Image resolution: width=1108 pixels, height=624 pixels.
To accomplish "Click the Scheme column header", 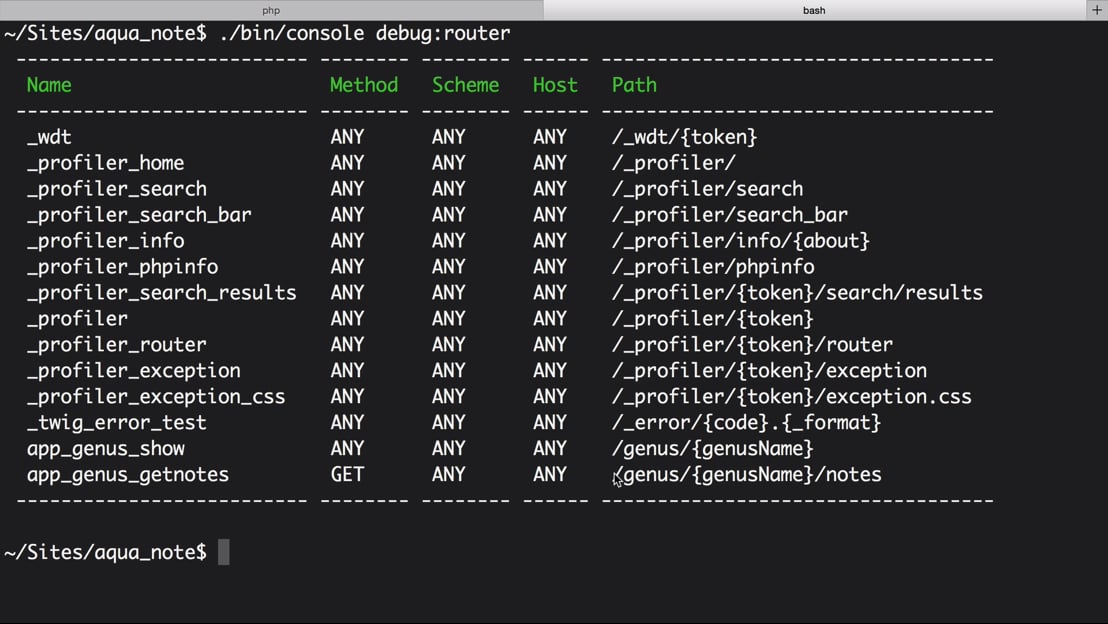I will [x=465, y=85].
